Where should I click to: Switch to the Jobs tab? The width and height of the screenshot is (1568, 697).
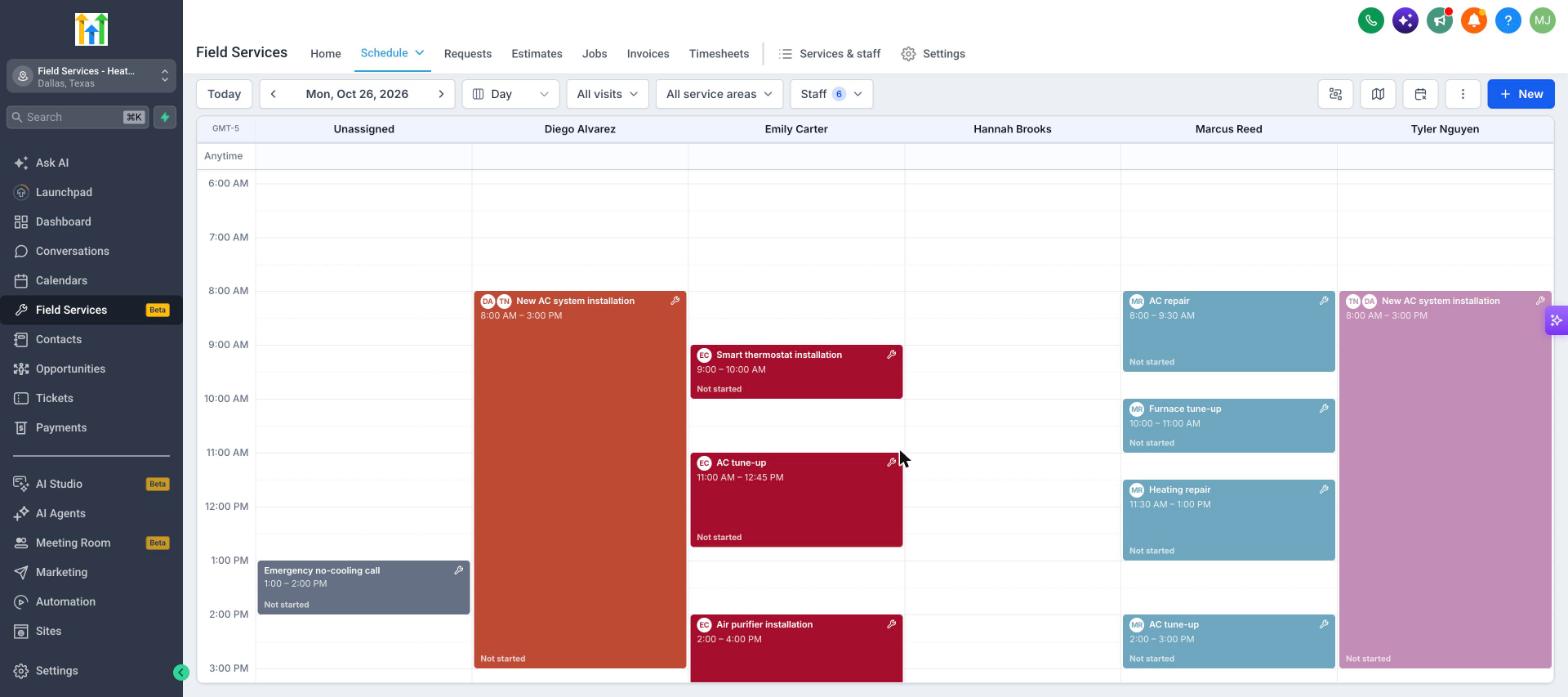(595, 54)
